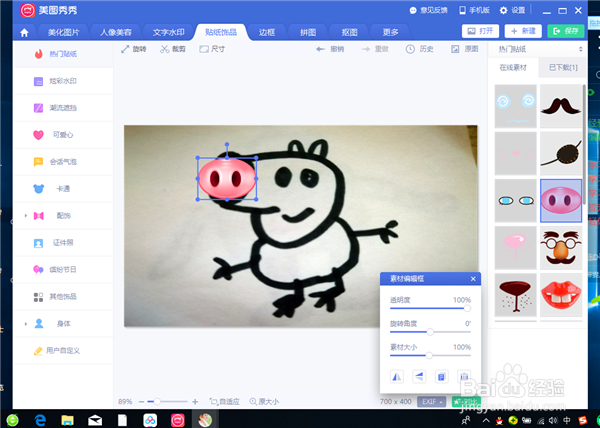Open Edge browser in the taskbar
This screenshot has width=600, height=428.
click(x=40, y=420)
